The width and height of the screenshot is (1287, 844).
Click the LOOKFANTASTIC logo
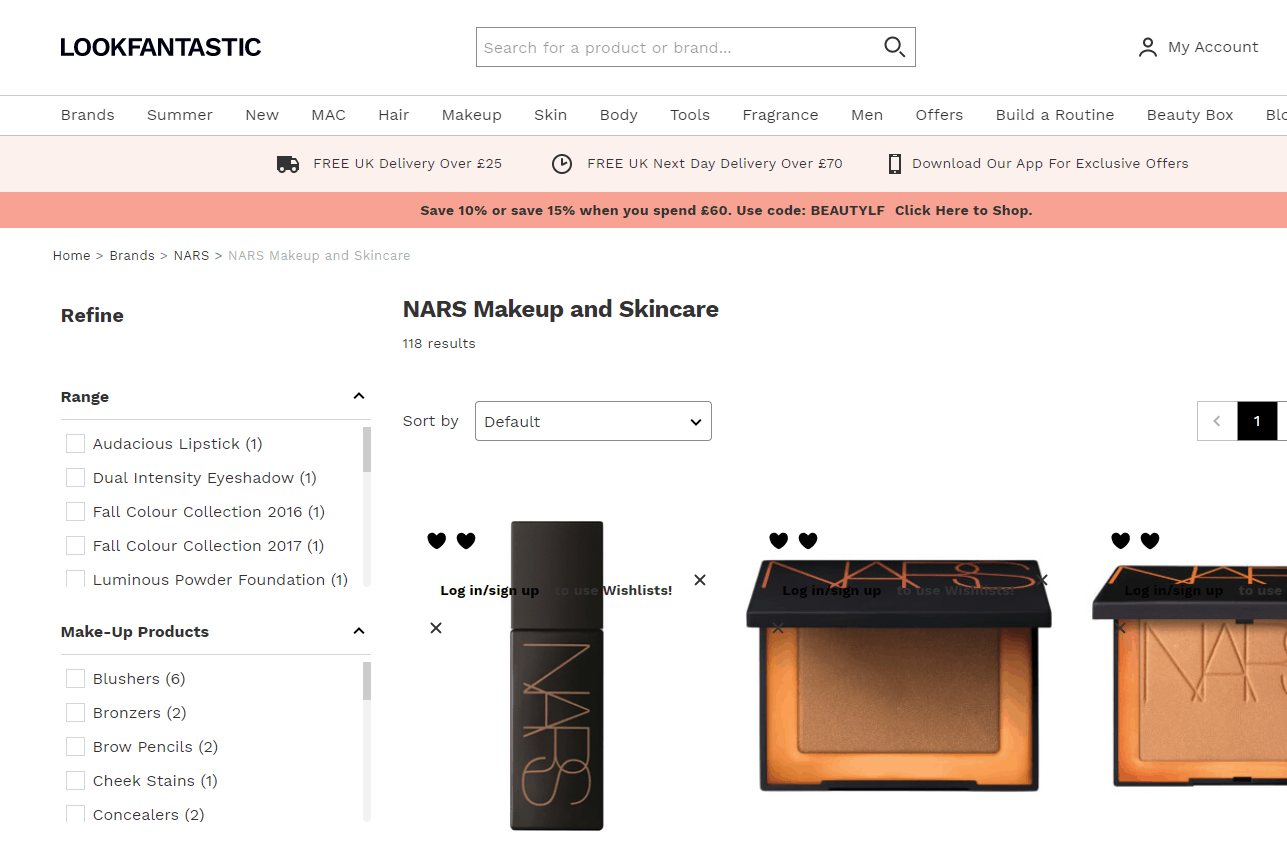161,47
